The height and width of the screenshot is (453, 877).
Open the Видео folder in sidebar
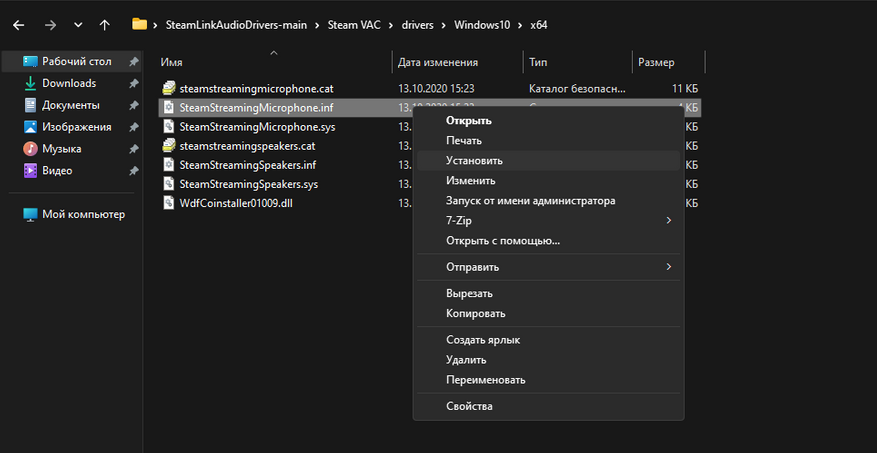pyautogui.click(x=56, y=170)
